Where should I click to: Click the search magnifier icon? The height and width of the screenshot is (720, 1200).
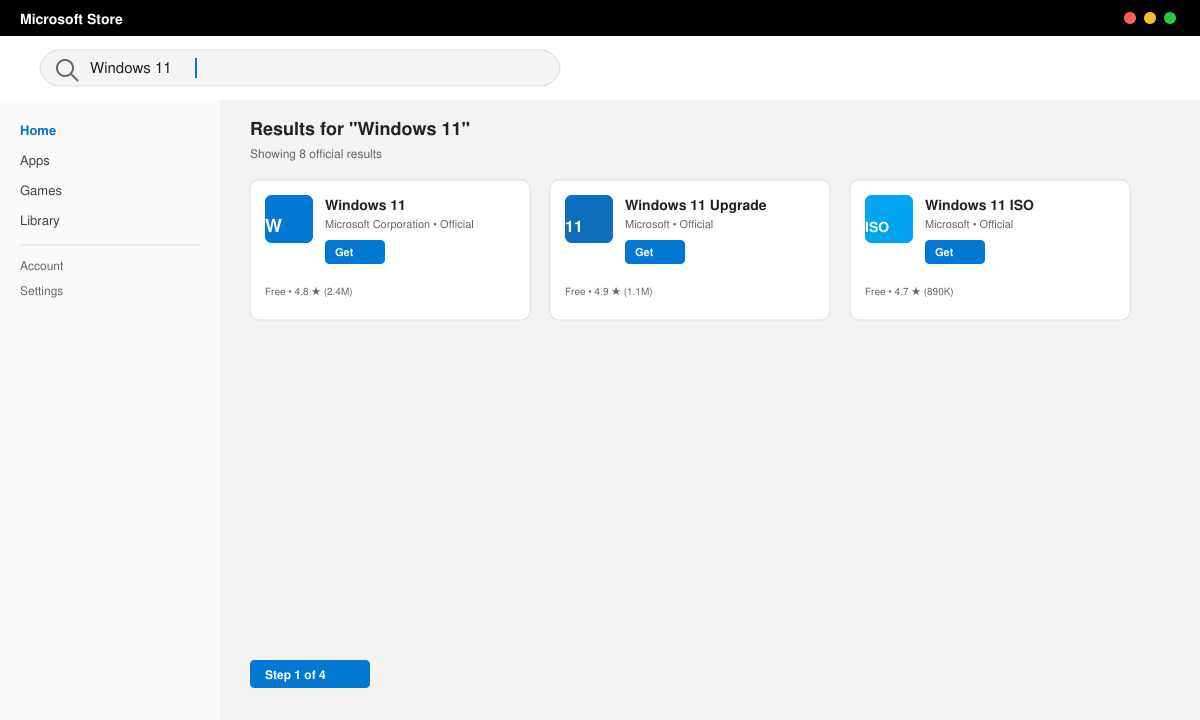[66, 69]
